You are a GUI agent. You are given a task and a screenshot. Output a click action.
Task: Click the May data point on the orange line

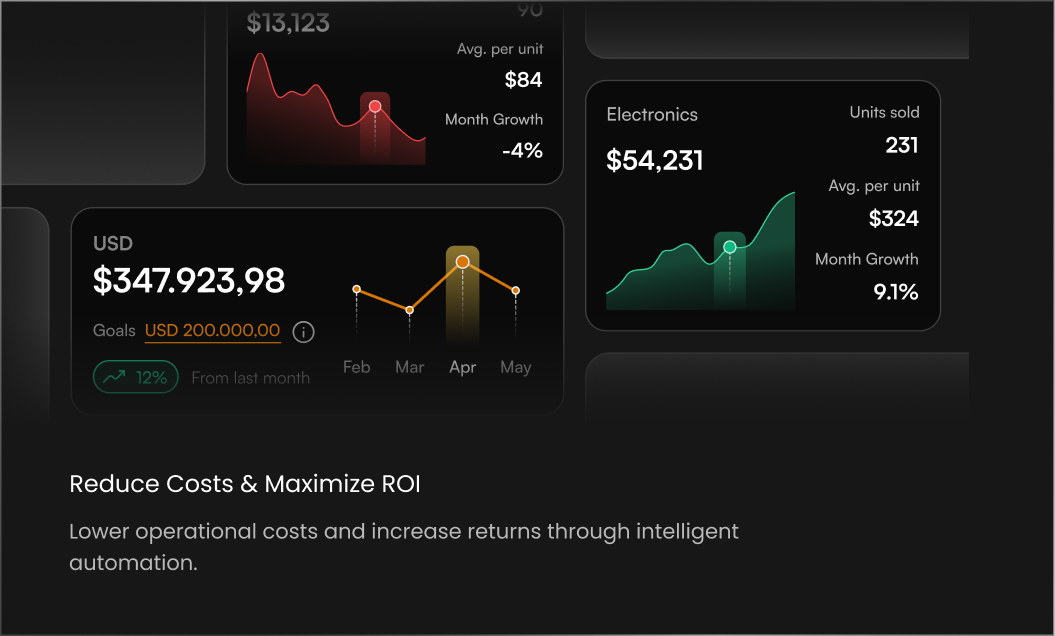tap(515, 291)
